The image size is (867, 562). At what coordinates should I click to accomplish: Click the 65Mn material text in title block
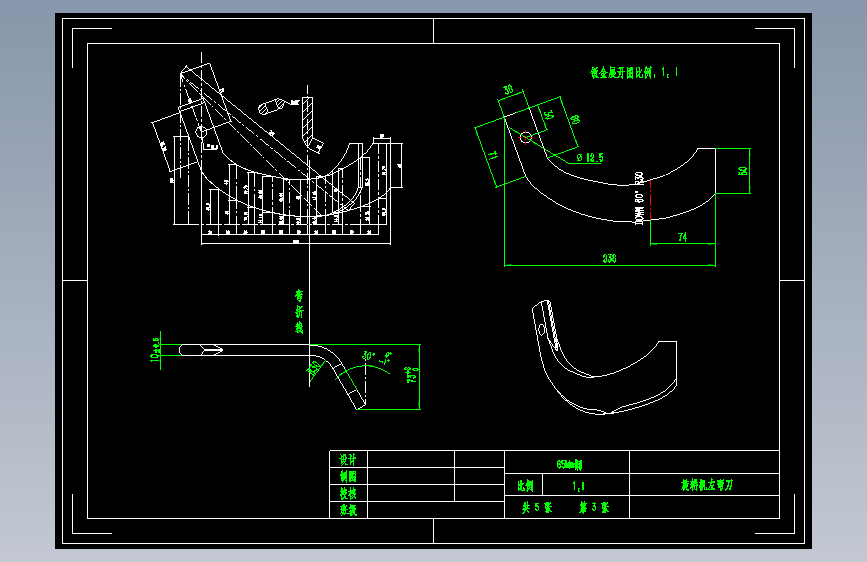pyautogui.click(x=569, y=464)
